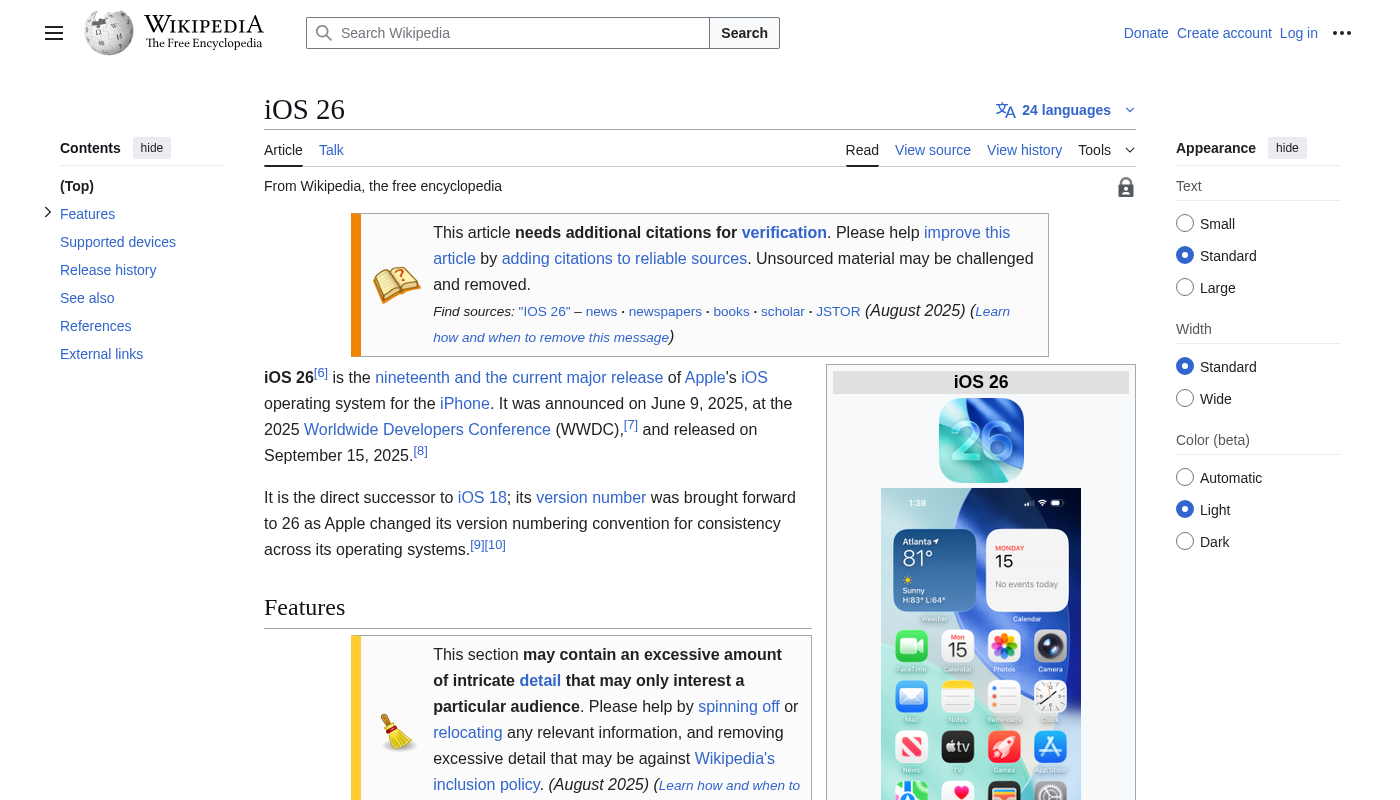Click the iOS 26 logo image
The height and width of the screenshot is (800, 1400).
tap(981, 440)
